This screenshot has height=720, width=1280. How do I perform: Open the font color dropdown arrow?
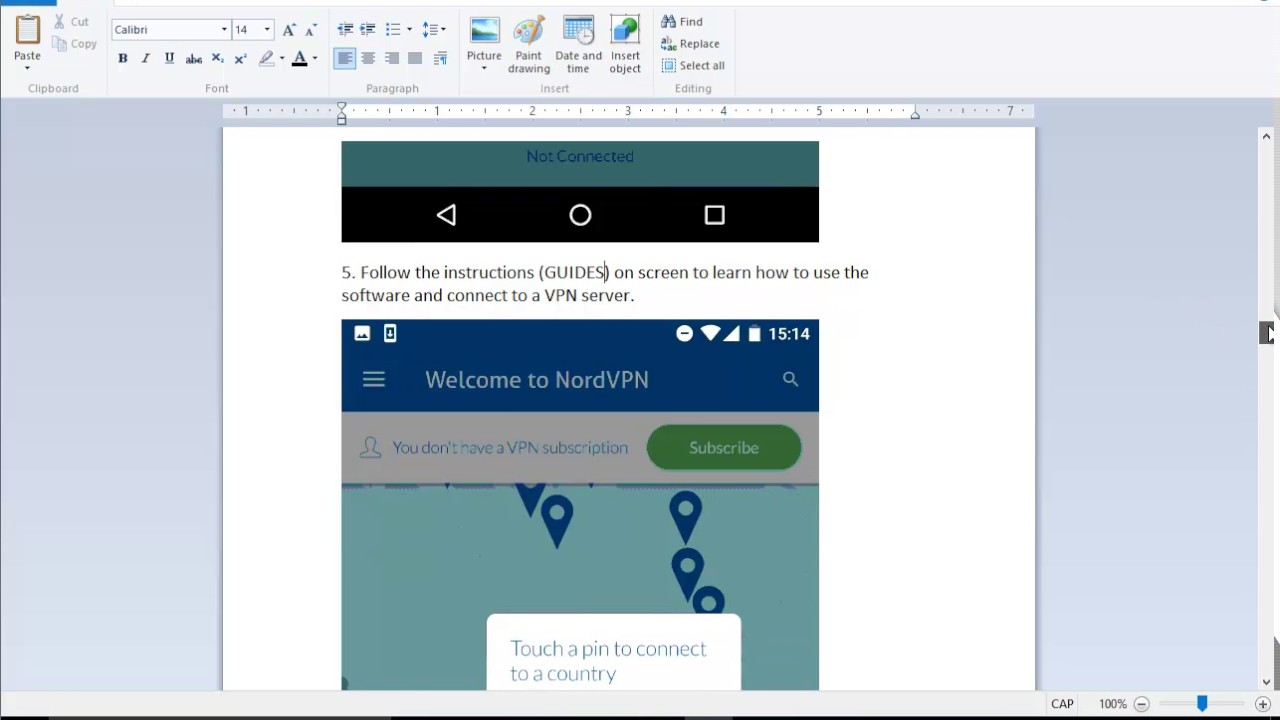coord(315,59)
